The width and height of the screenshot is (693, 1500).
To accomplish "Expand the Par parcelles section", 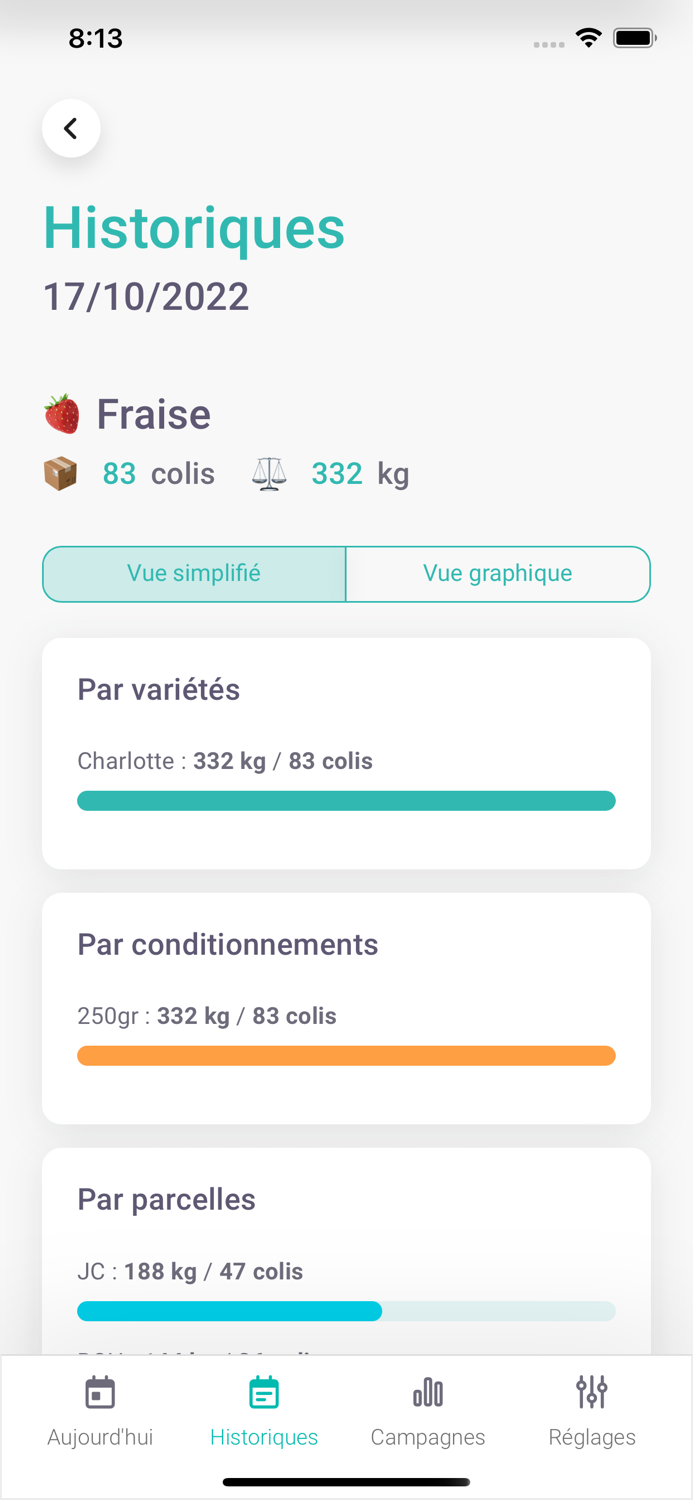I will tap(166, 1199).
